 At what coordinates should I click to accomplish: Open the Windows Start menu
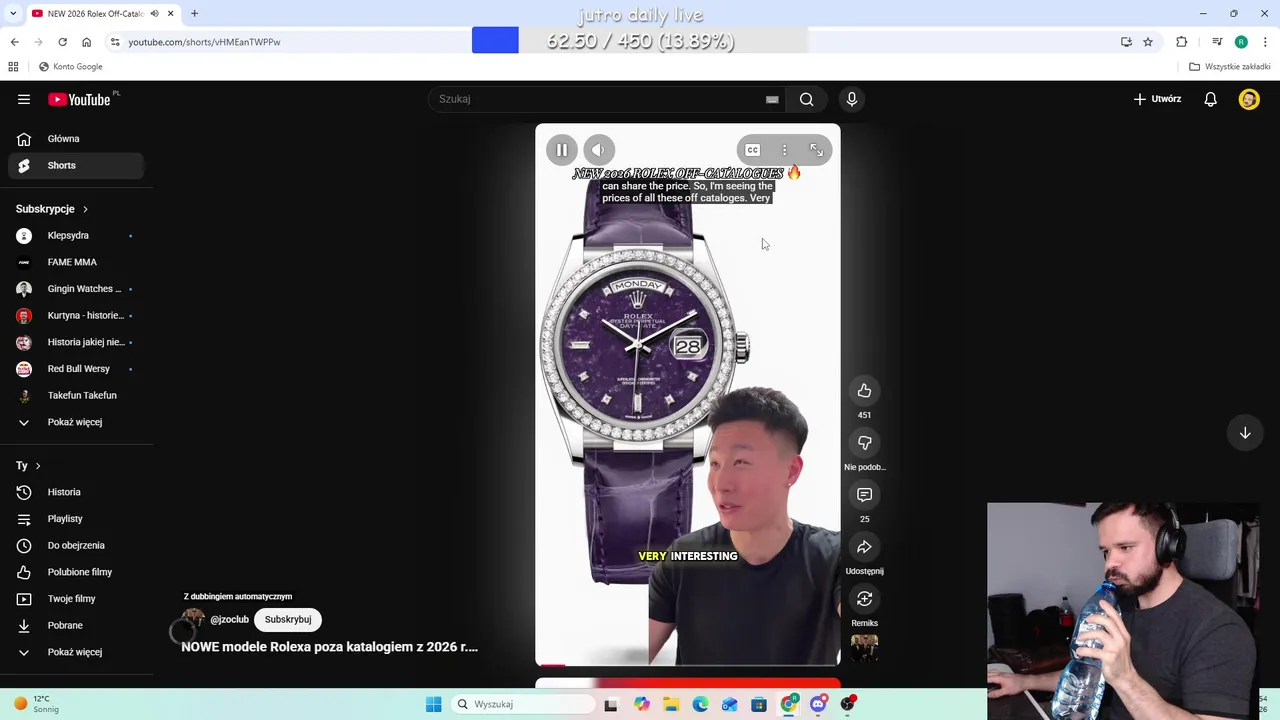(433, 704)
